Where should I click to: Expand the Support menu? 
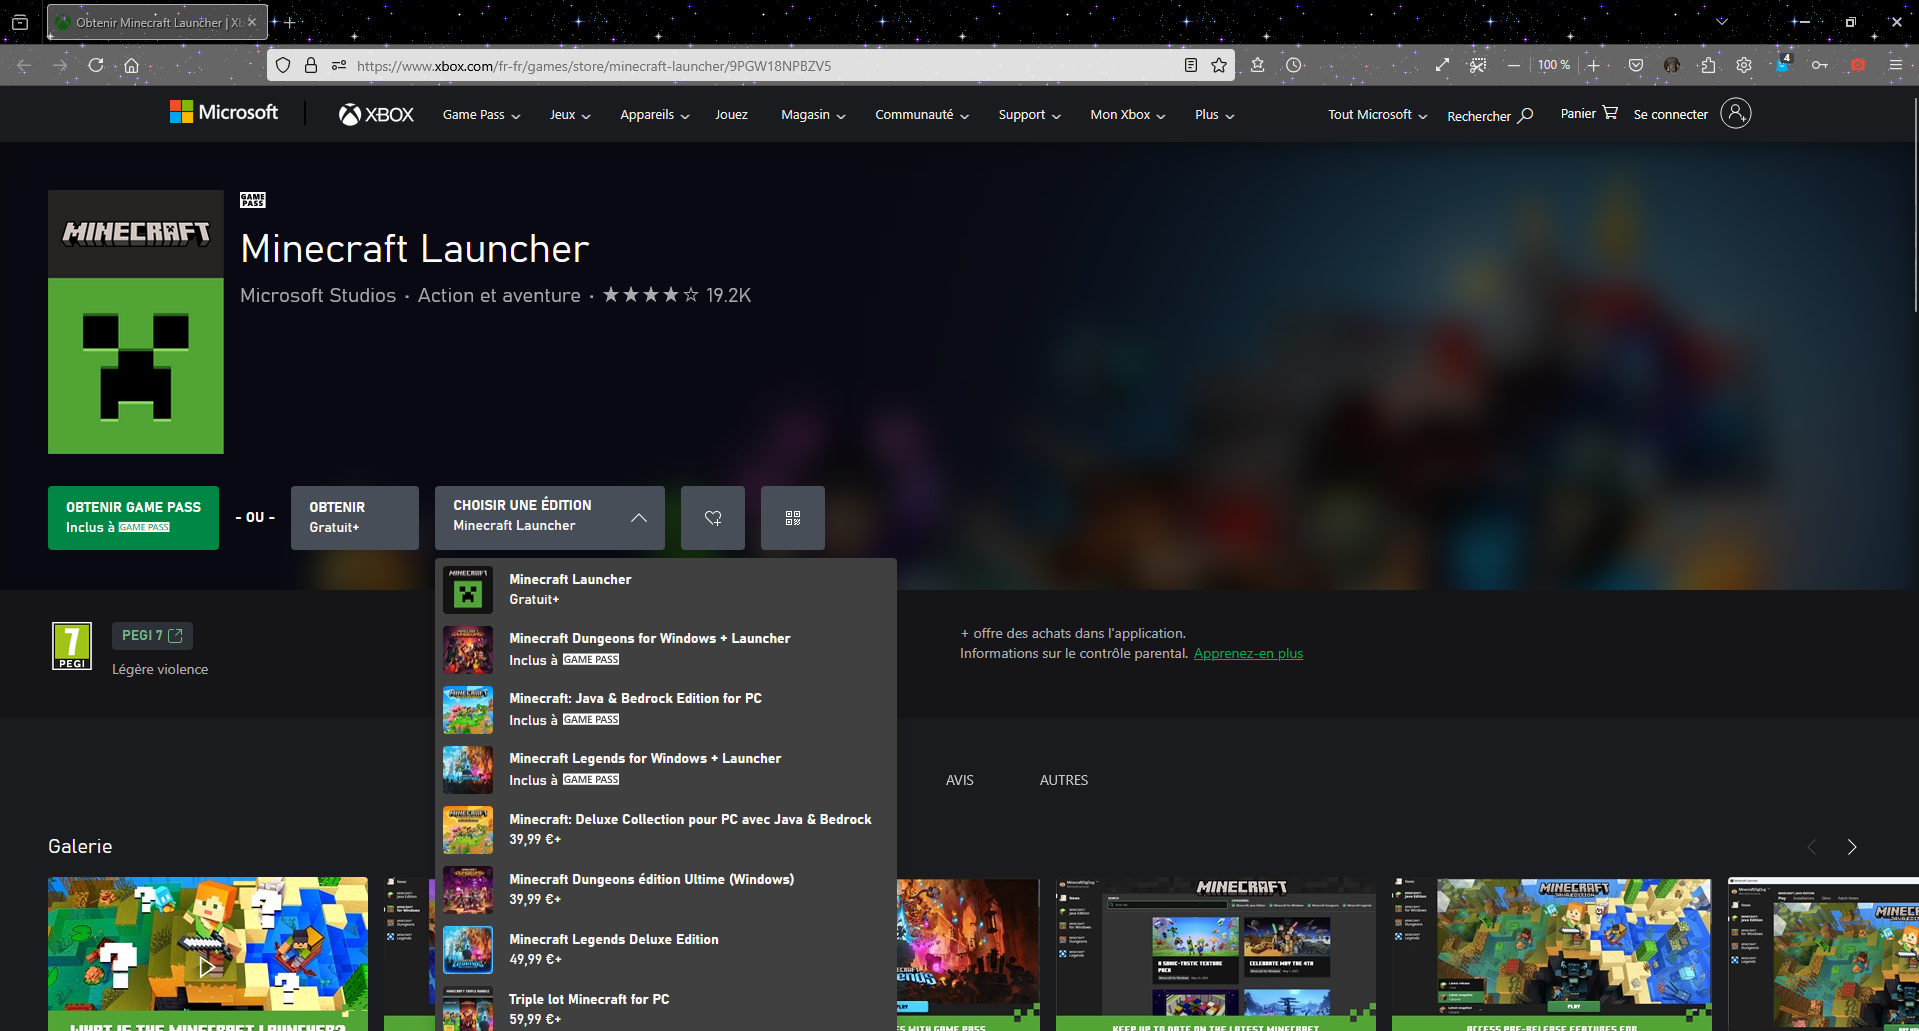(1029, 115)
